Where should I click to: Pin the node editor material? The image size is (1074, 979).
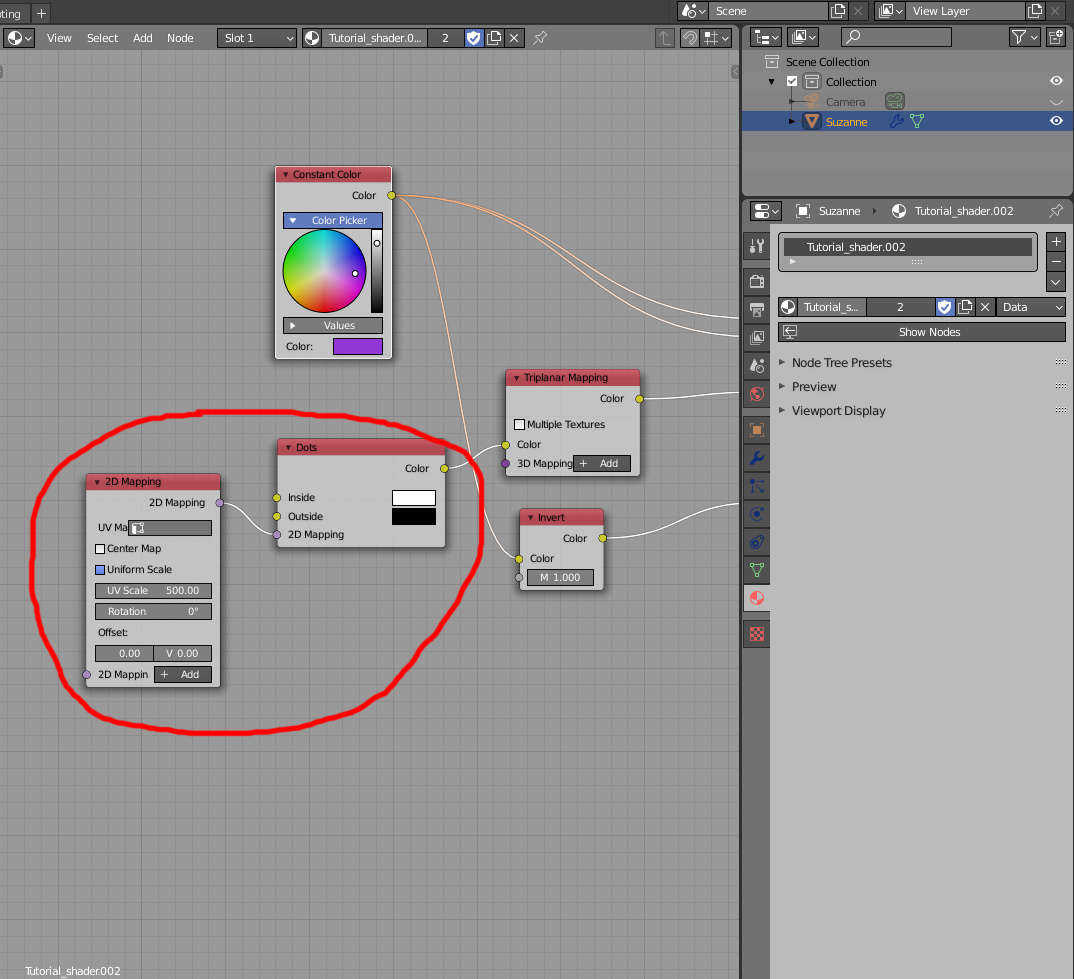(x=540, y=38)
